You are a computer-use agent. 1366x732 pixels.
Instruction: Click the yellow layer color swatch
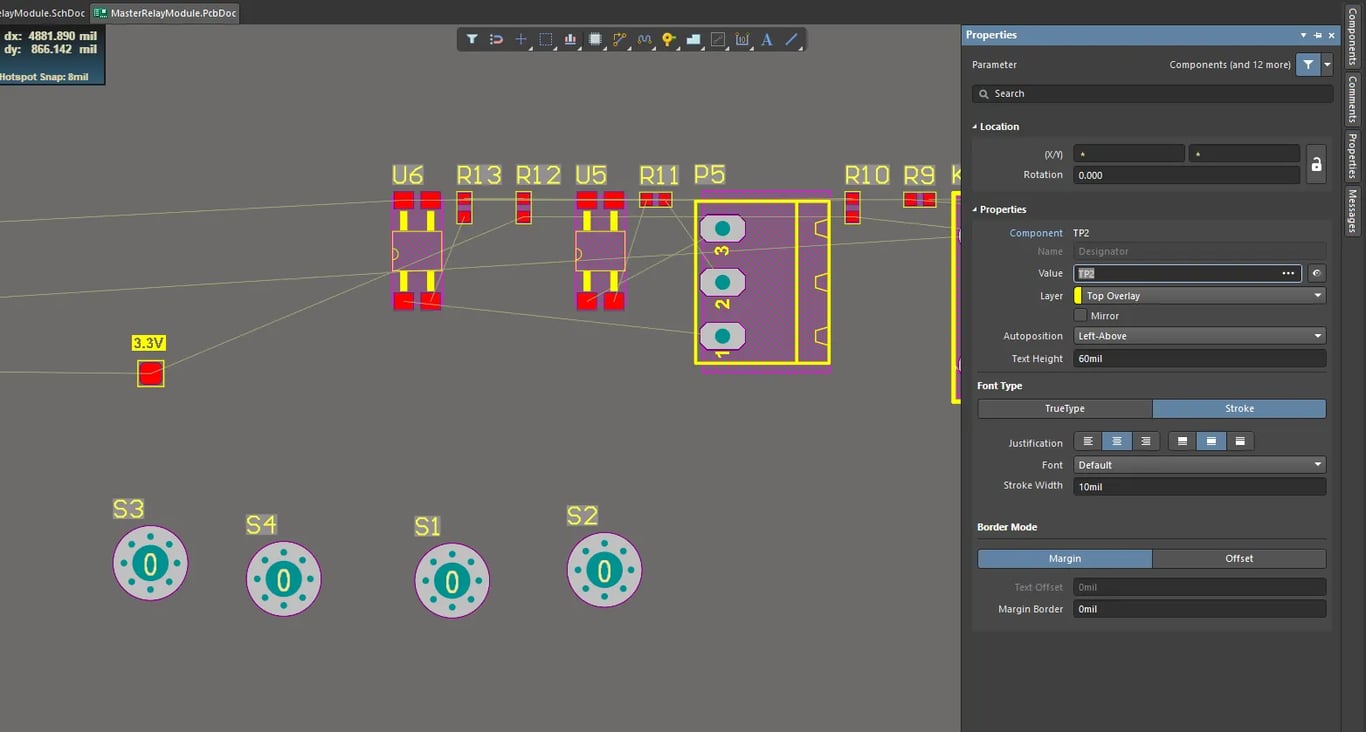(x=1078, y=296)
